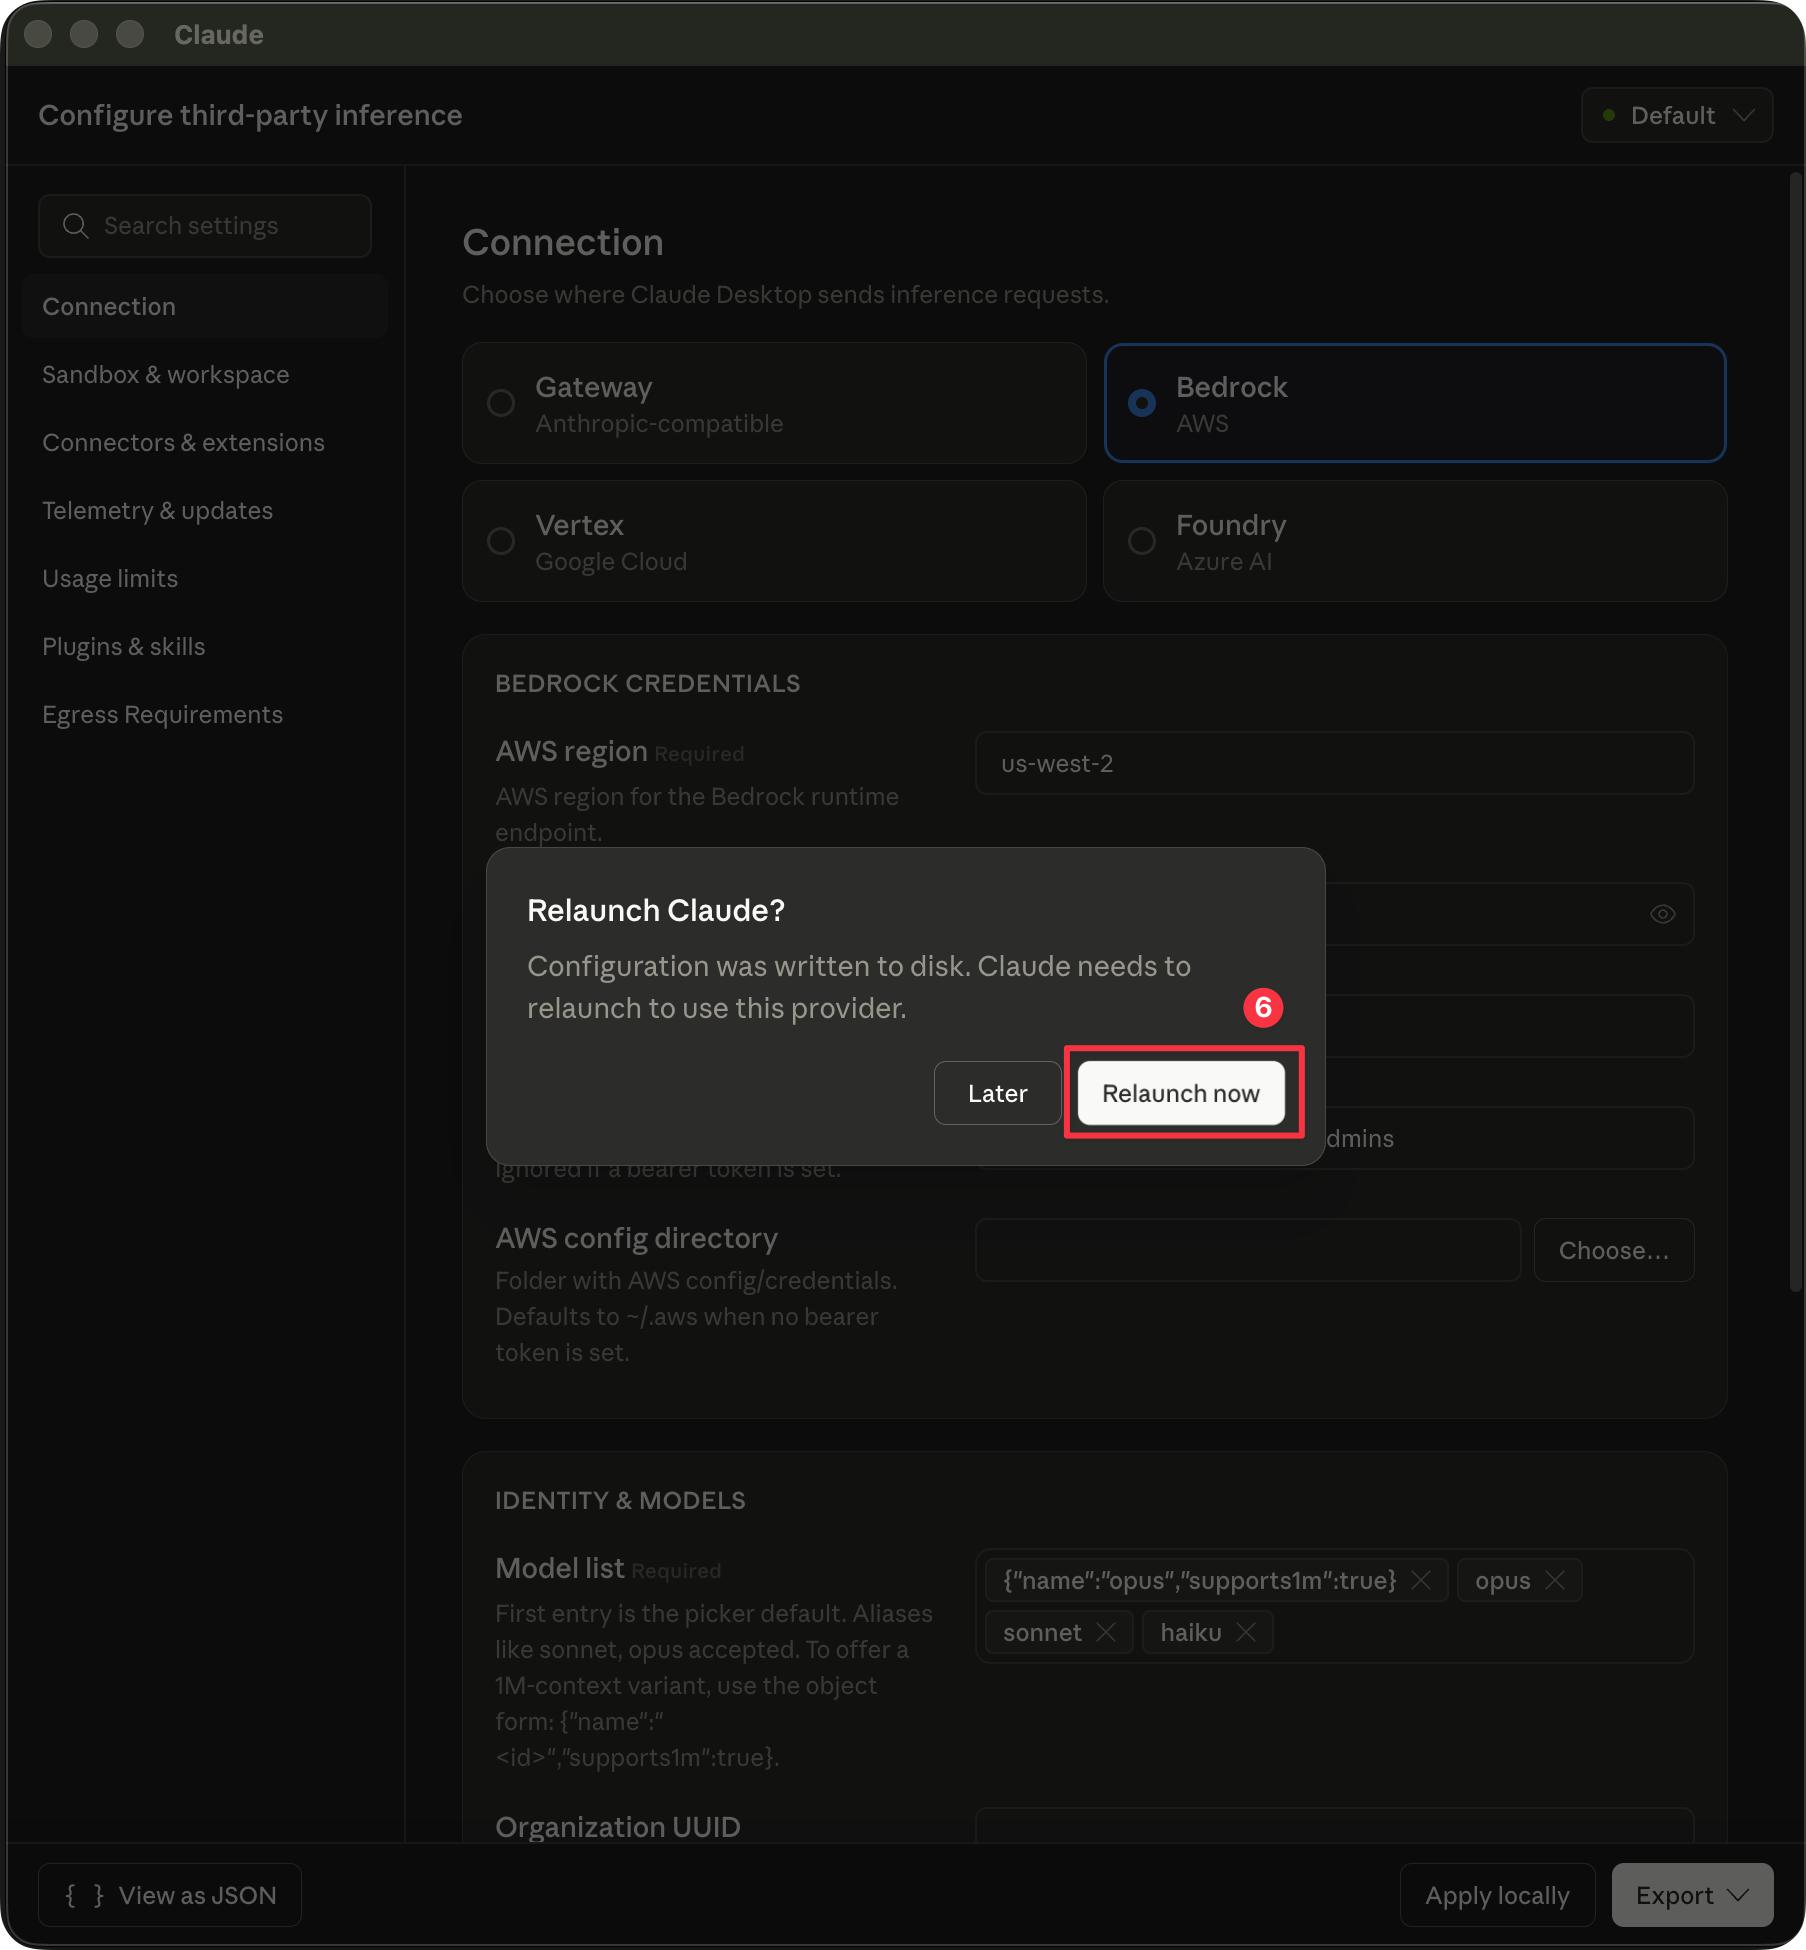The width and height of the screenshot is (1806, 1950).
Task: Select the Vertex Google Cloud radio option
Action: click(x=774, y=541)
